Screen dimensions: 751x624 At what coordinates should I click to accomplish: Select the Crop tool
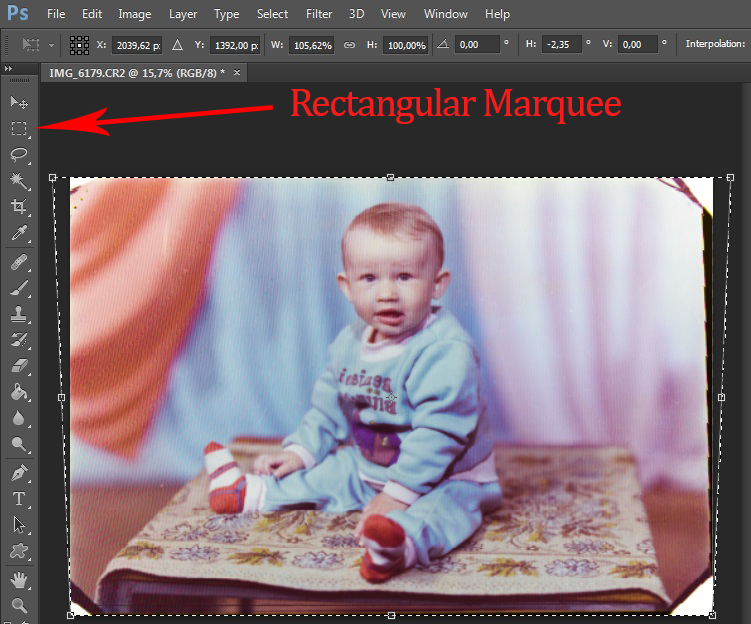[x=19, y=206]
